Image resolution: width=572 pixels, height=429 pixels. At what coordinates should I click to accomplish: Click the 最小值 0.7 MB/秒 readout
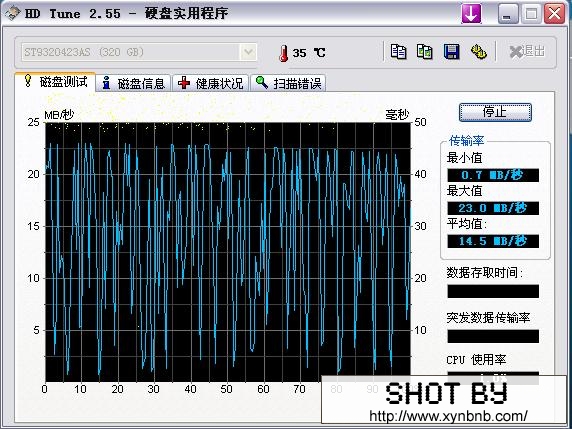(493, 175)
